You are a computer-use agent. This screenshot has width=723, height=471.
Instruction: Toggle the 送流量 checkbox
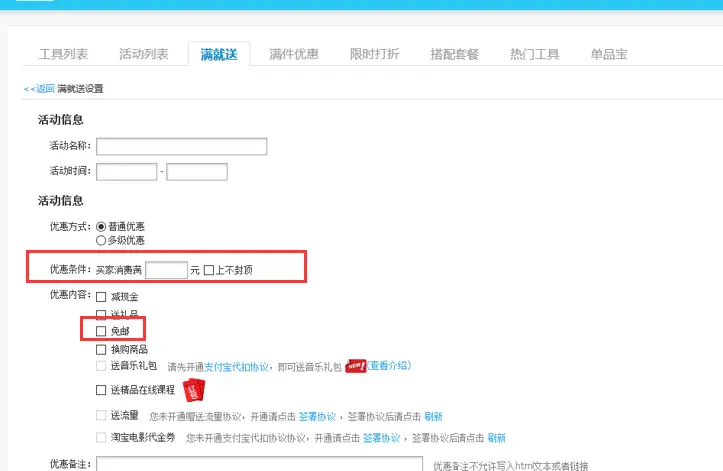pyautogui.click(x=101, y=415)
